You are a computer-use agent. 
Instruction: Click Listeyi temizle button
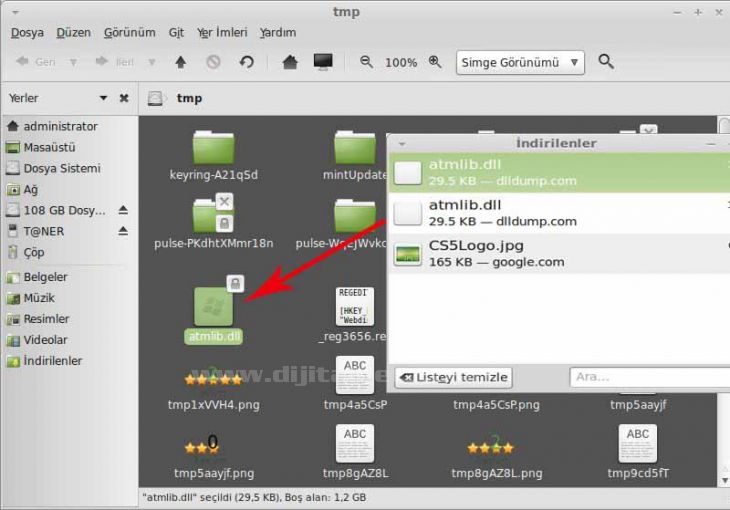[x=454, y=377]
